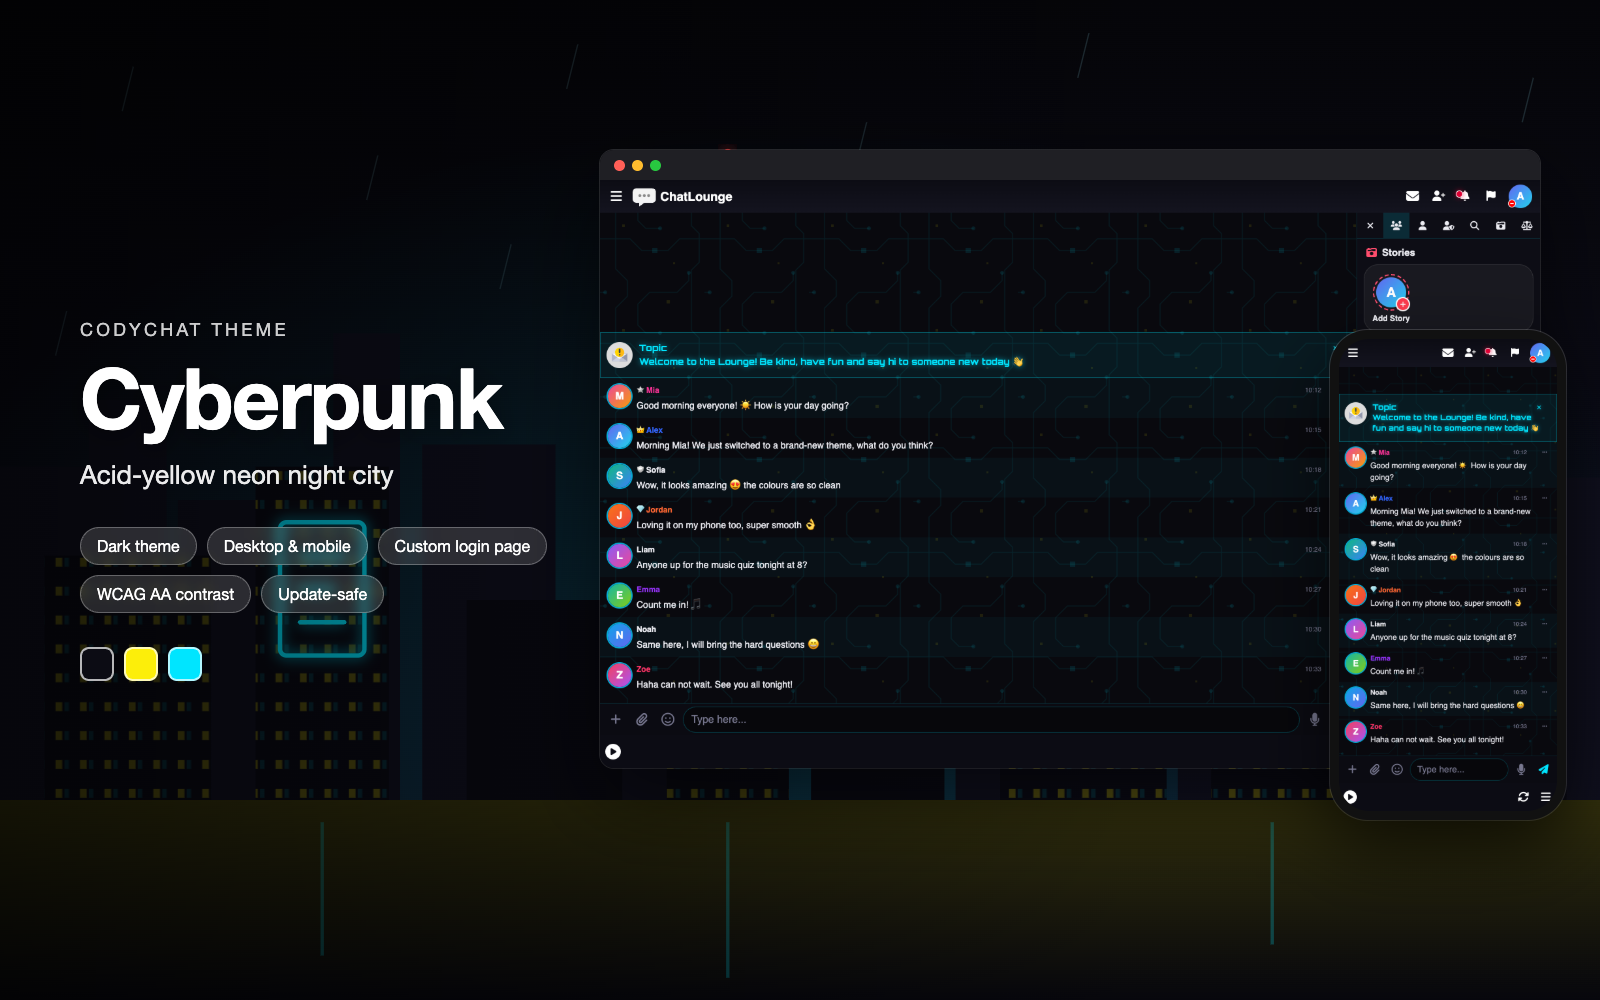Open notifications bell in mobile header
Viewport: 1600px width, 1000px height.
coord(1490,353)
